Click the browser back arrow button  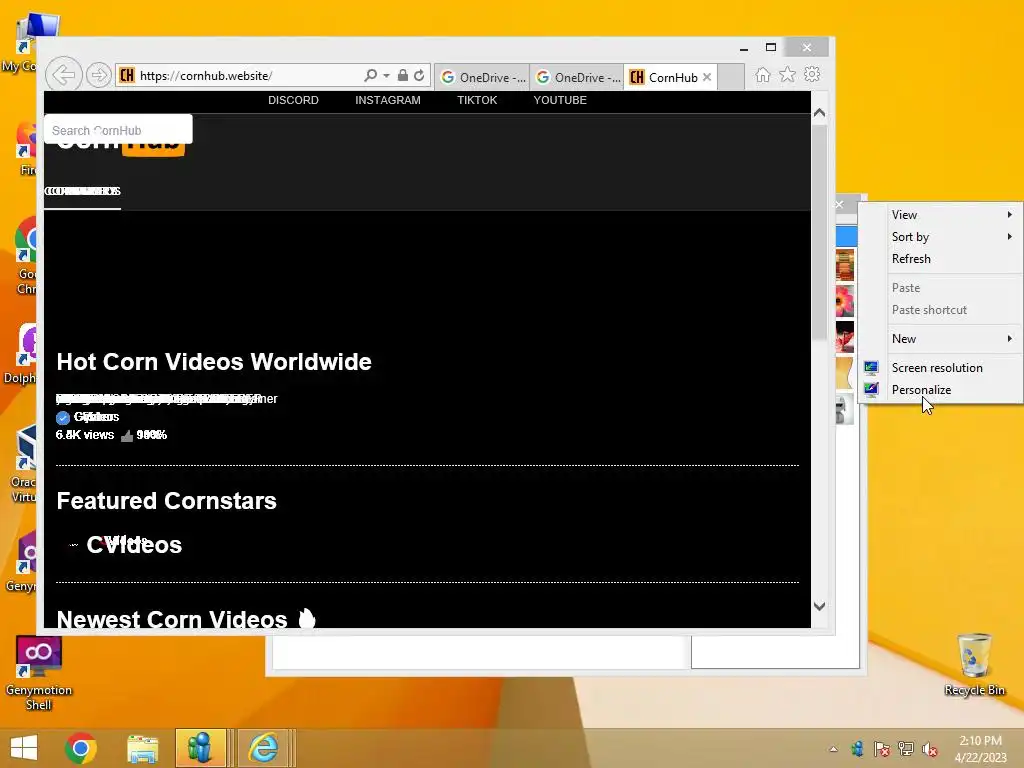63,75
